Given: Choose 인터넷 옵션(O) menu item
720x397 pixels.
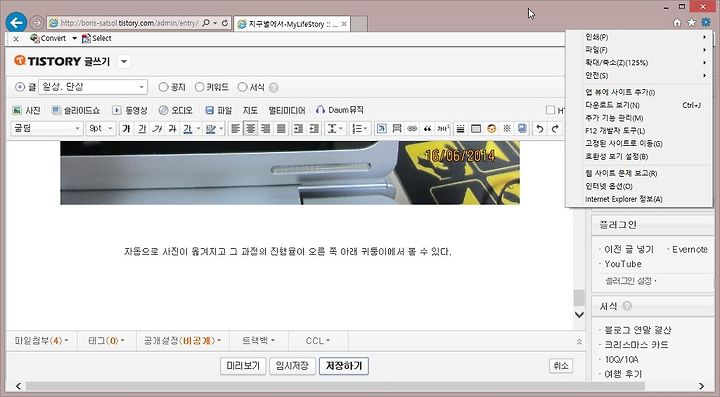Looking at the screenshot, I should [639, 186].
